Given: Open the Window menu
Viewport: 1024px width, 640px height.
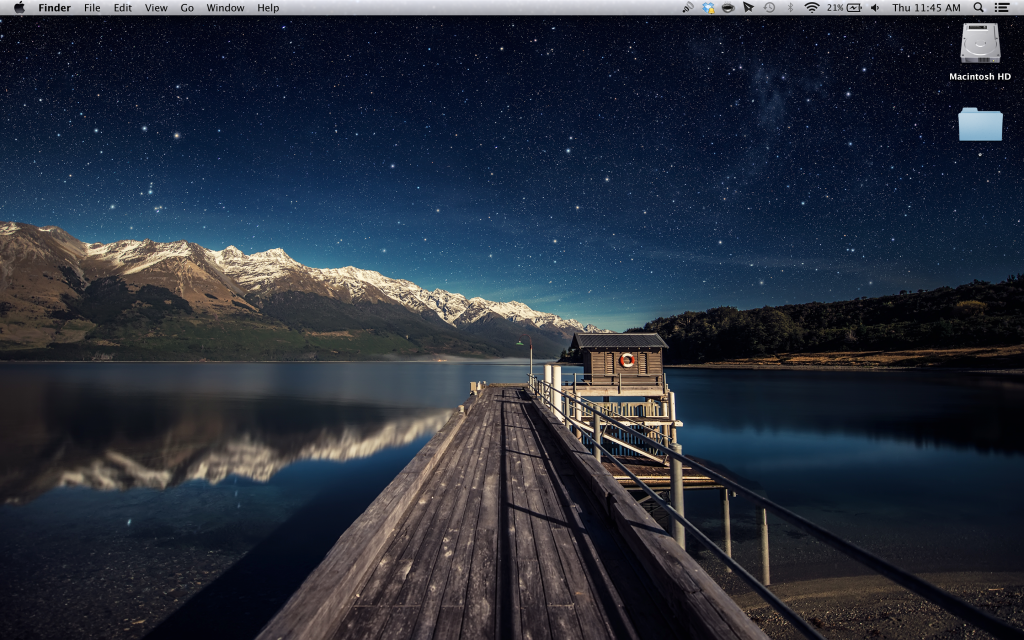Looking at the screenshot, I should [x=225, y=8].
